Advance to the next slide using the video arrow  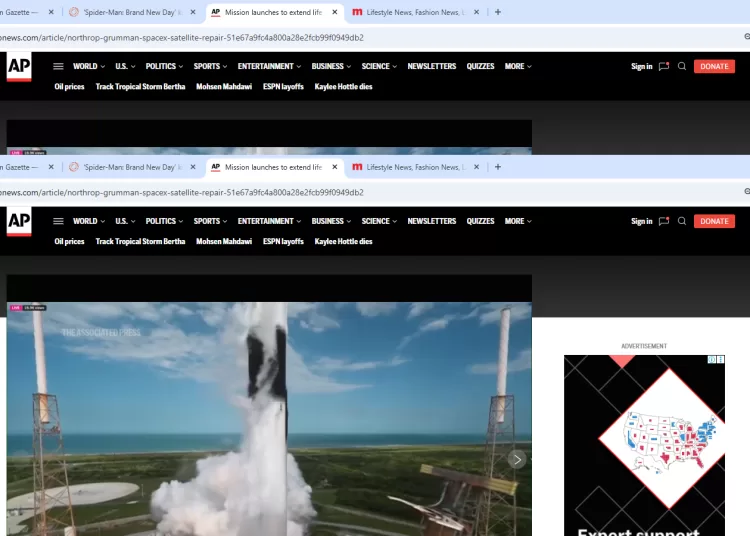[x=517, y=459]
